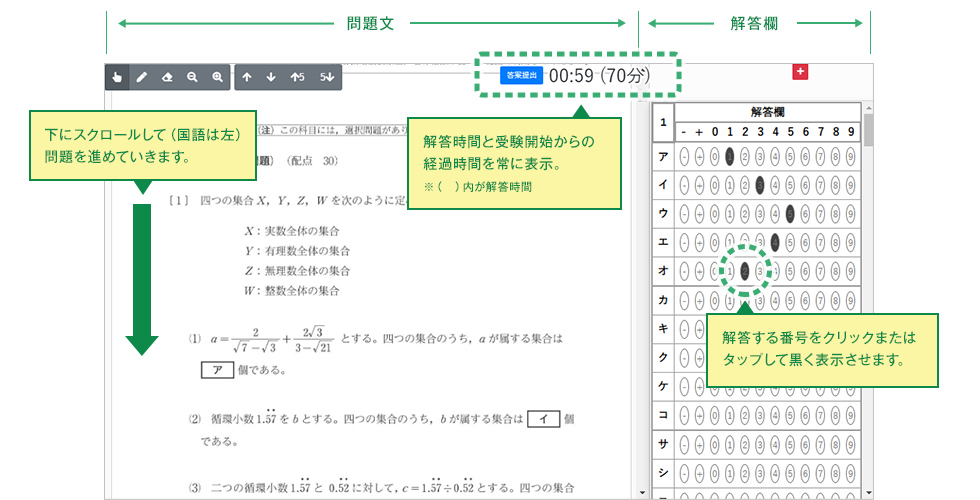
Task: Select bubble 2 in row サ
Action: coord(744,444)
